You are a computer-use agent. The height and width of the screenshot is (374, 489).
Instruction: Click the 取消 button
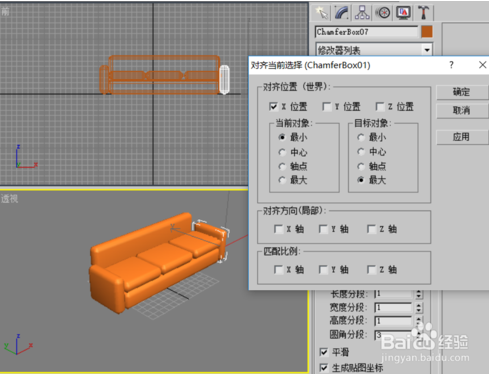(x=462, y=111)
